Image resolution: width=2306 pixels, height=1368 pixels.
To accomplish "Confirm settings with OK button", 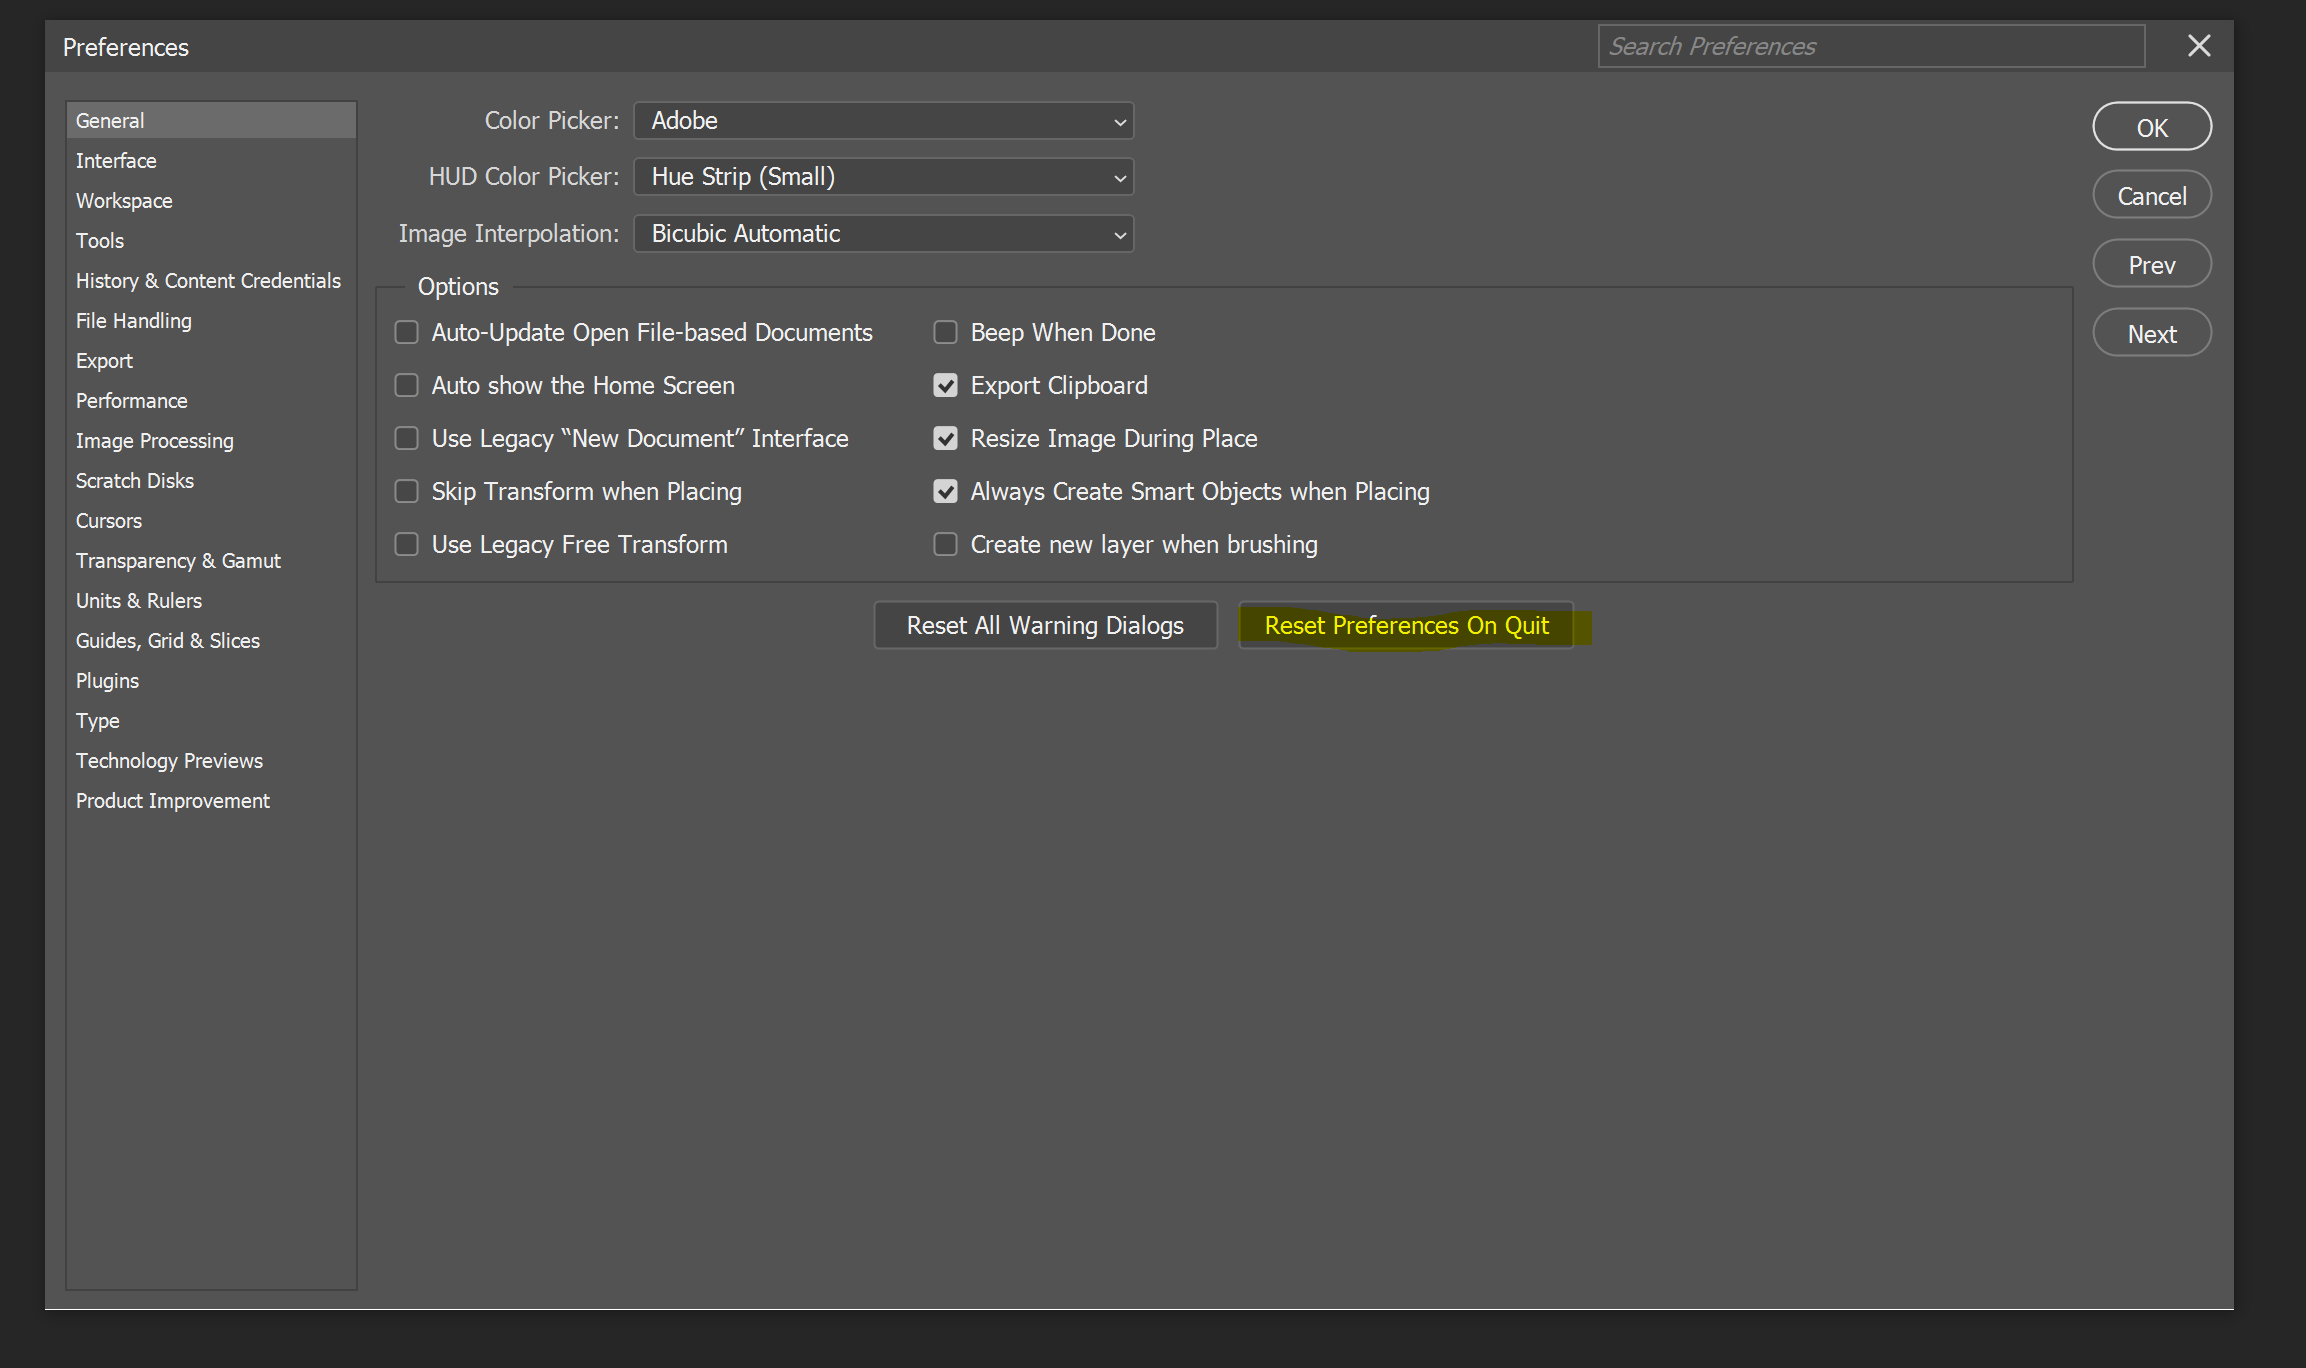I will point(2151,128).
